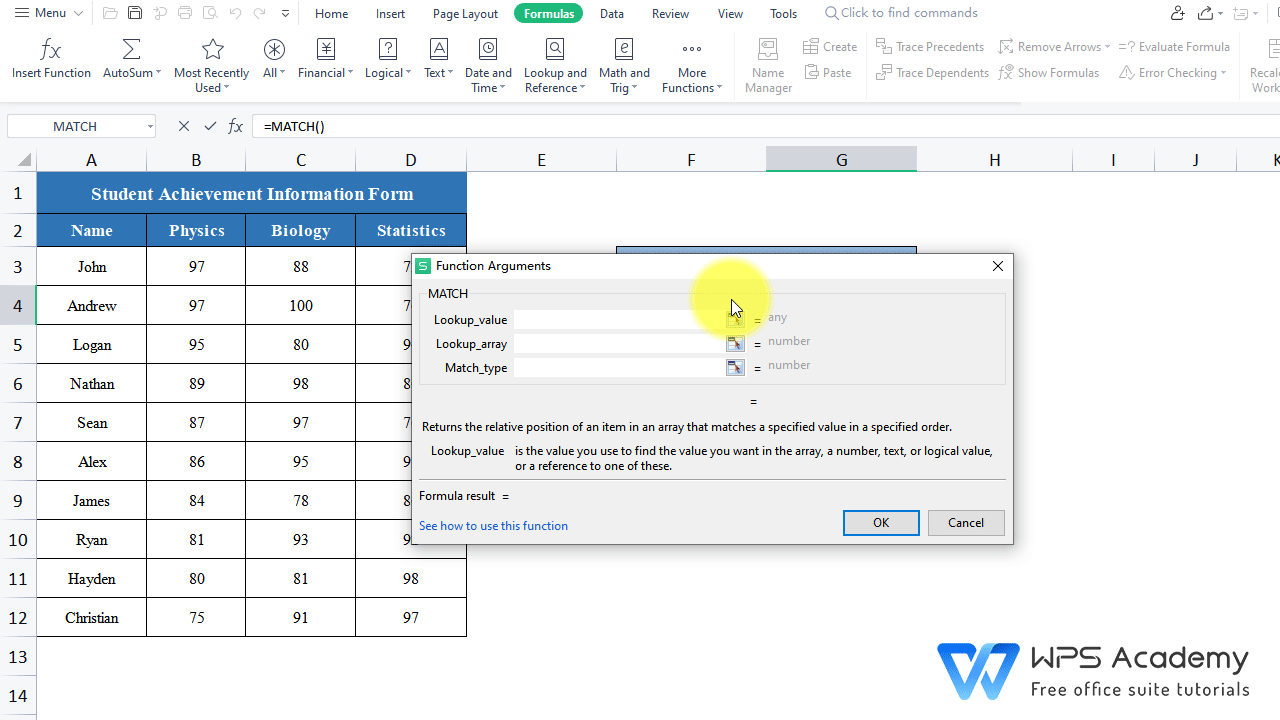This screenshot has height=720, width=1280.
Task: Open the Math and Trig functions
Action: 624,60
